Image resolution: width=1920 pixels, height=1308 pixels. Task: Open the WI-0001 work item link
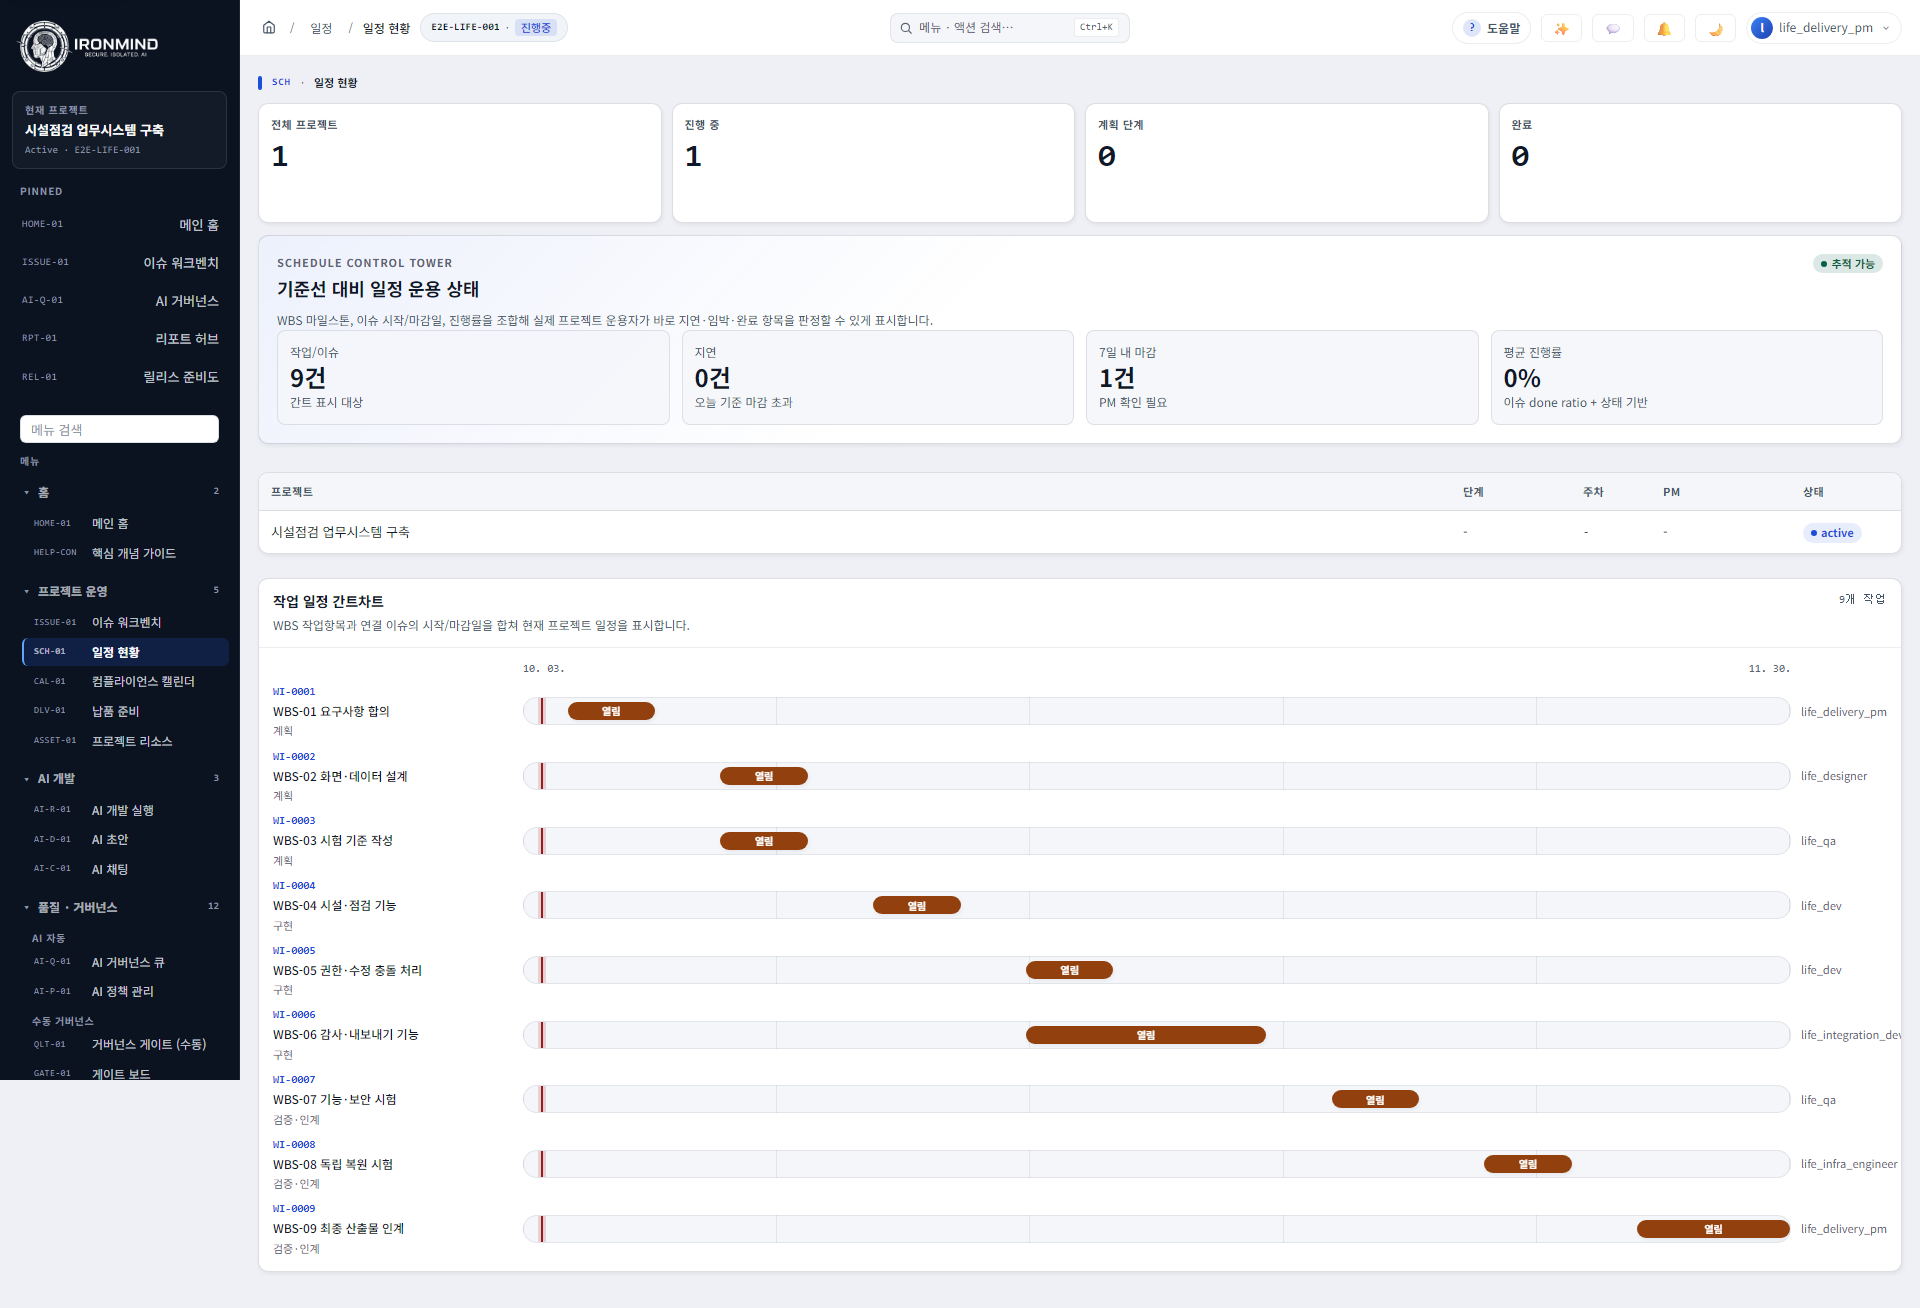pyautogui.click(x=294, y=691)
